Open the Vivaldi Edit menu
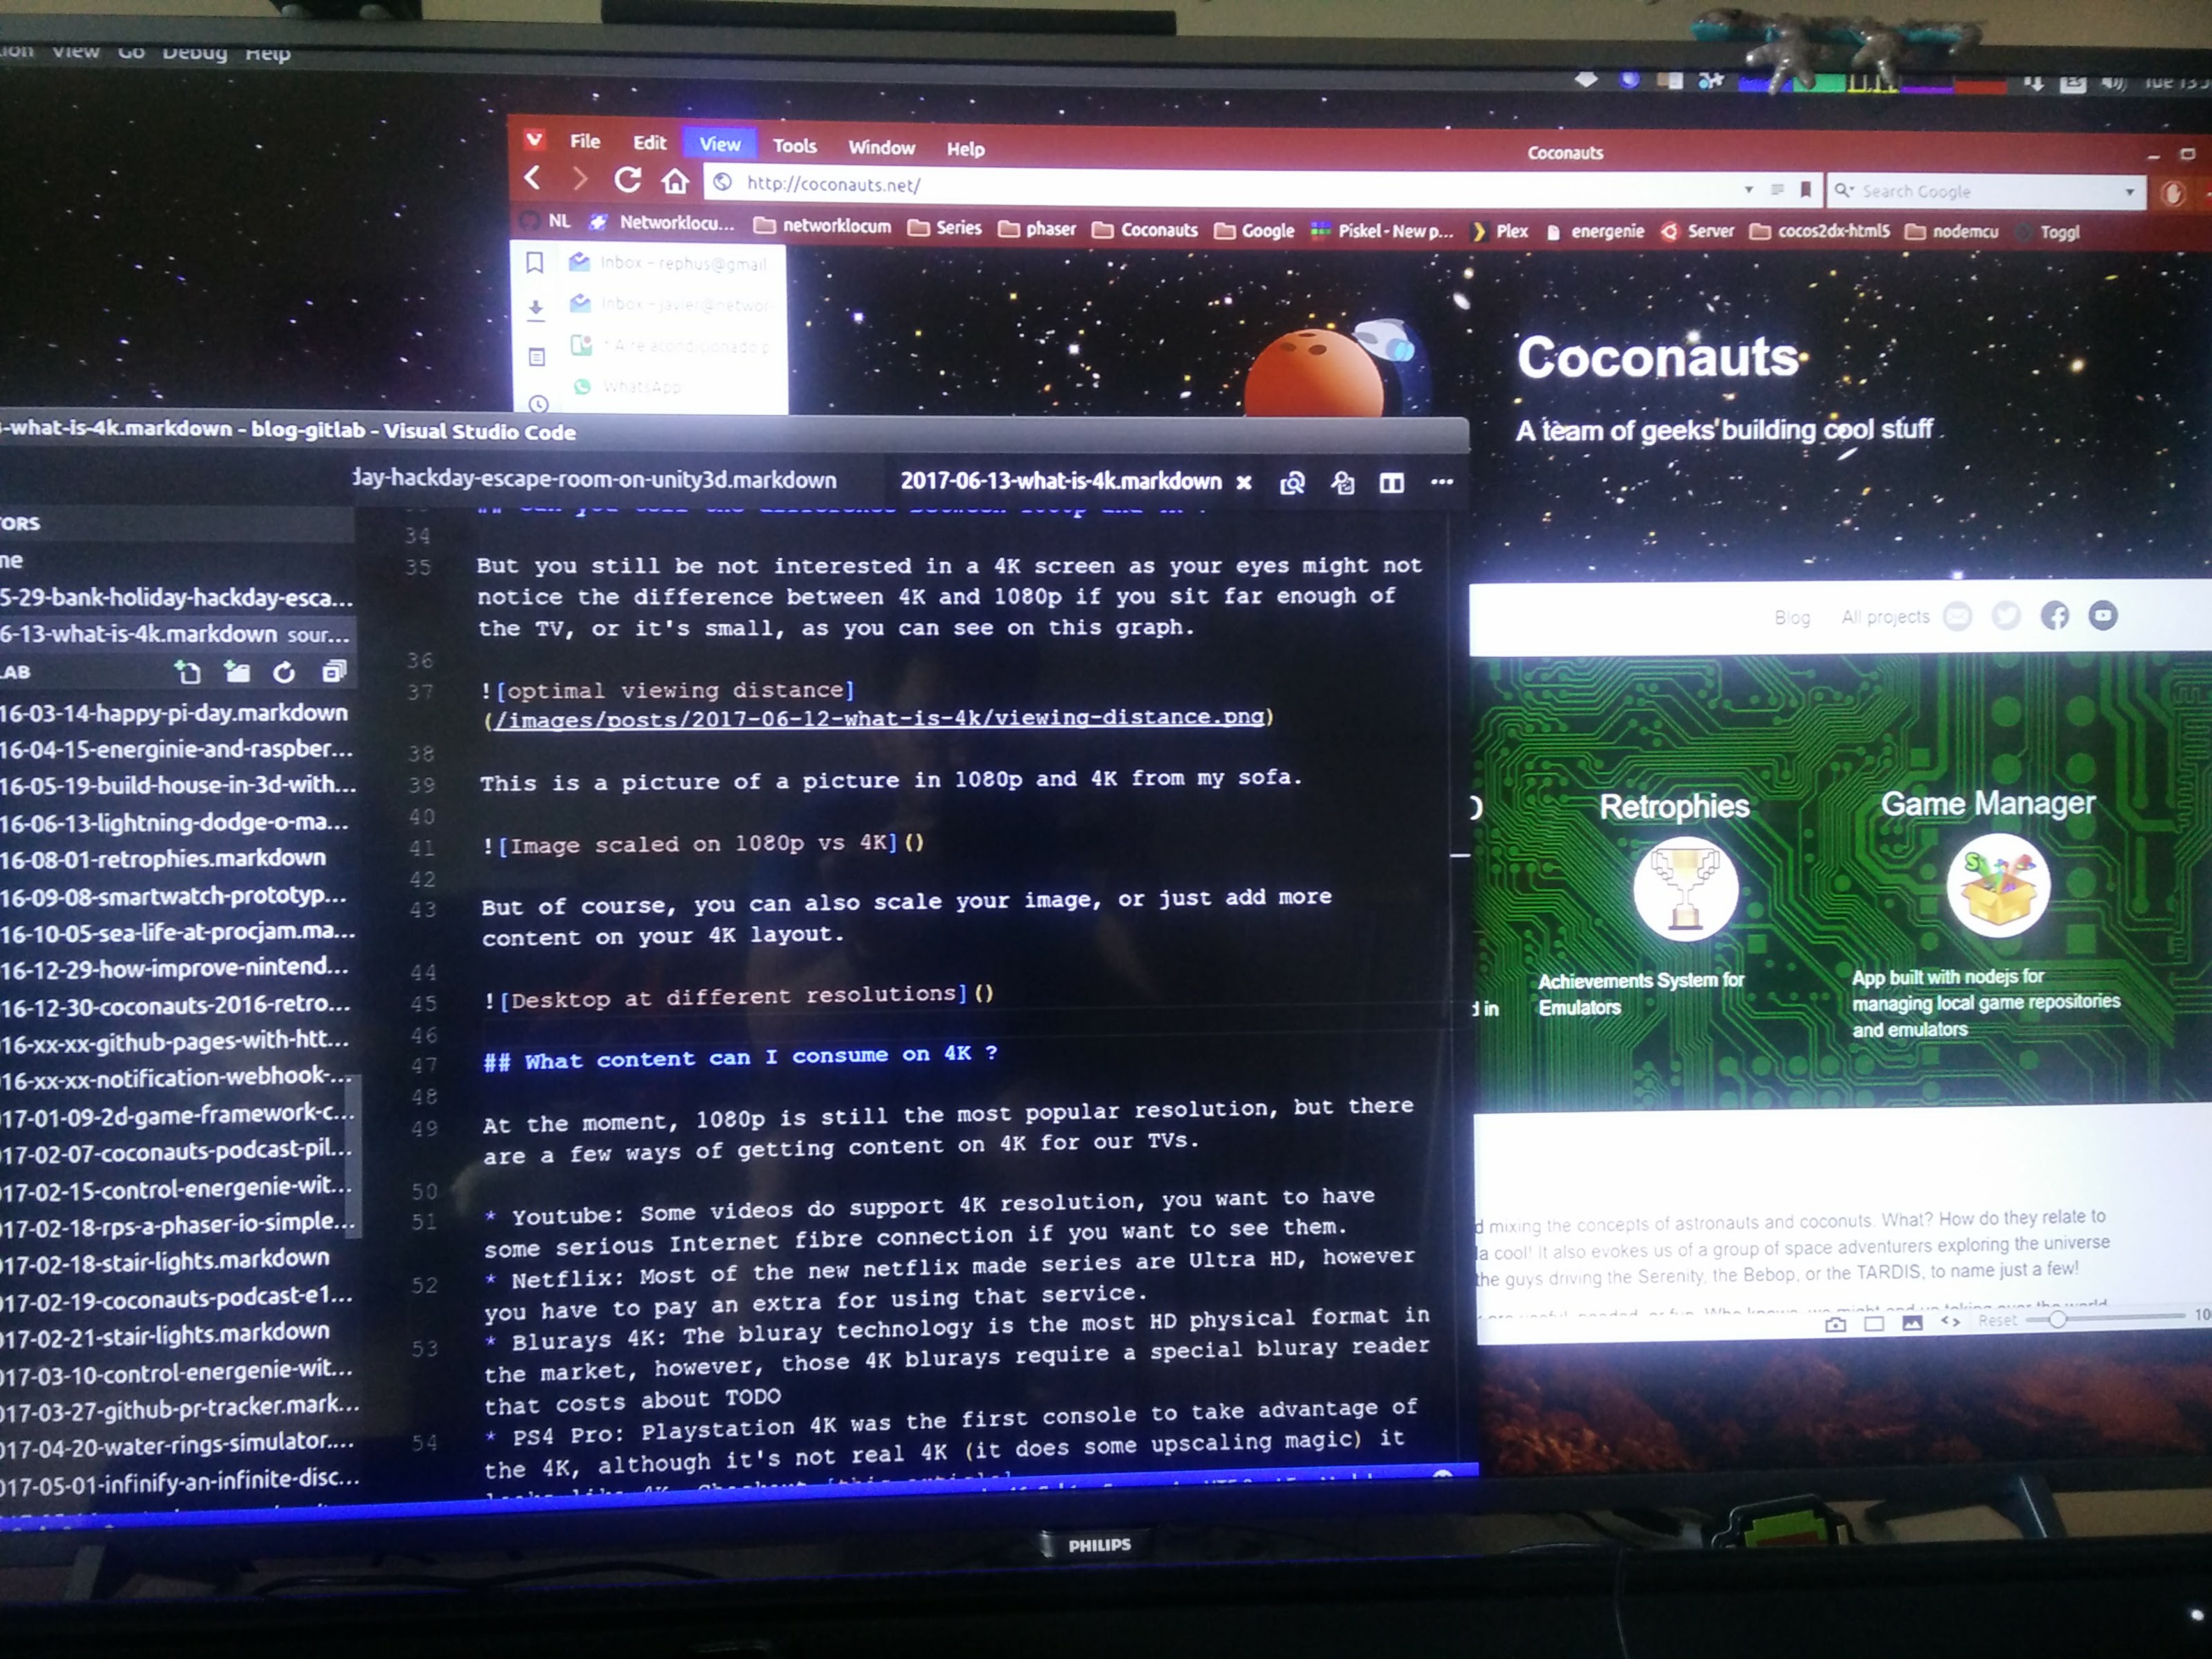The width and height of the screenshot is (2212, 1659). pos(649,143)
